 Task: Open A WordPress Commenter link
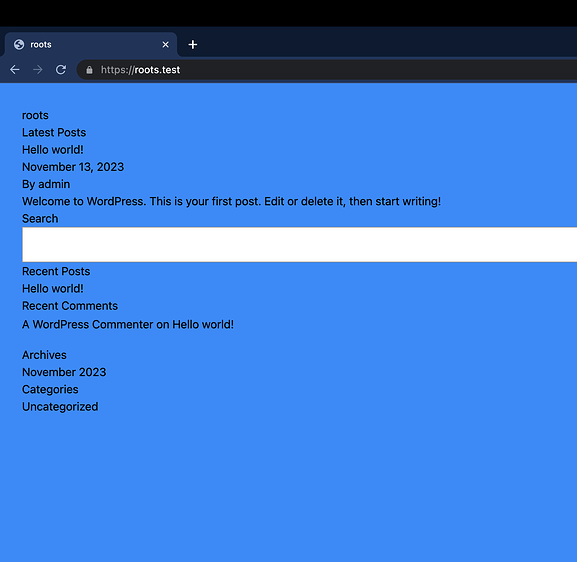pyautogui.click(x=88, y=324)
